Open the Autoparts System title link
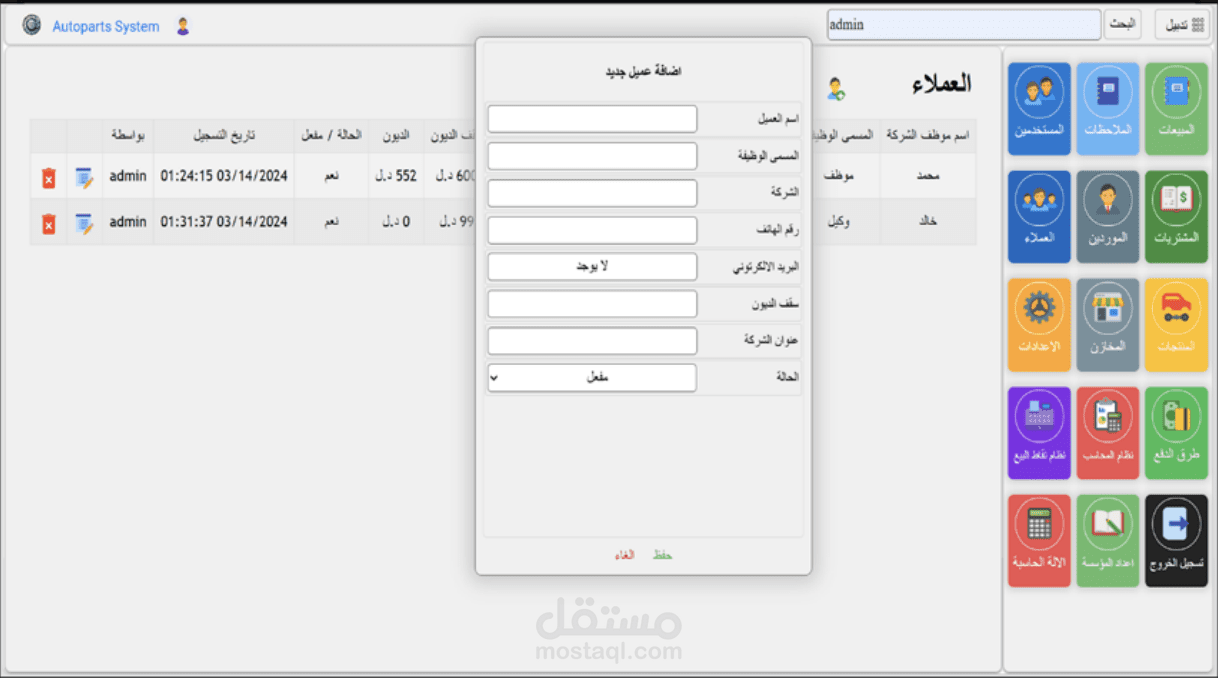Screen dimensions: 1218x678 pyautogui.click(x=106, y=26)
